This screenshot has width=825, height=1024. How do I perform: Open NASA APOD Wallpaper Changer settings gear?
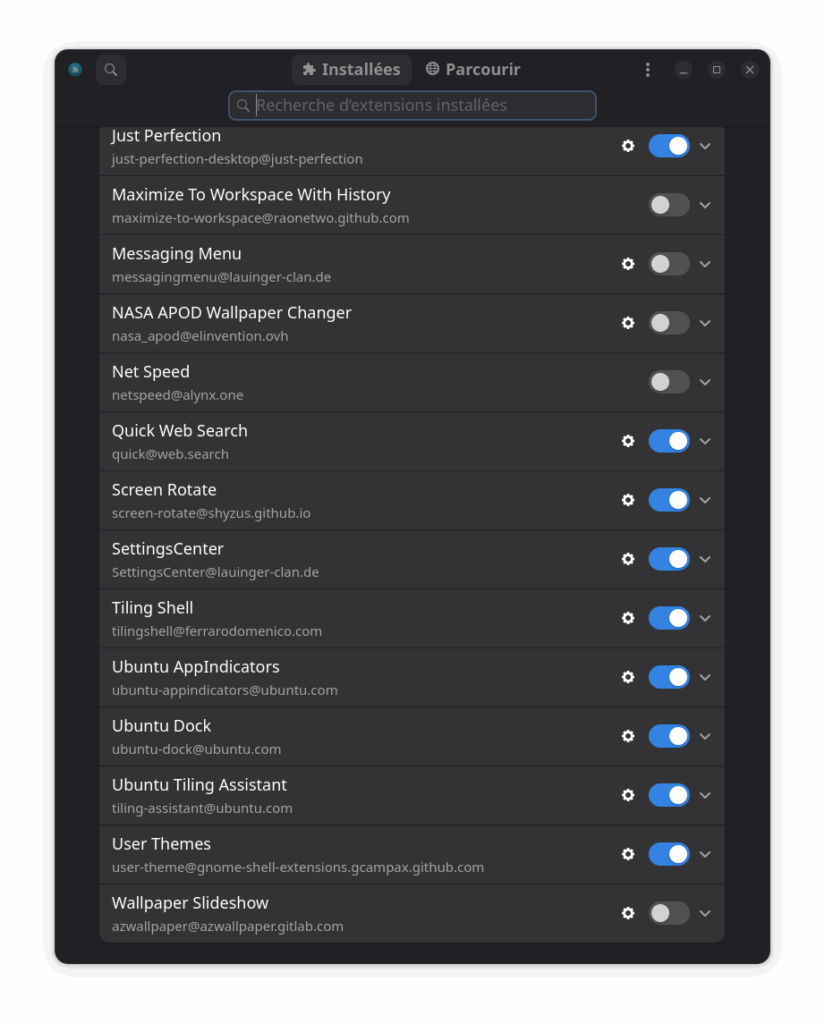point(628,323)
